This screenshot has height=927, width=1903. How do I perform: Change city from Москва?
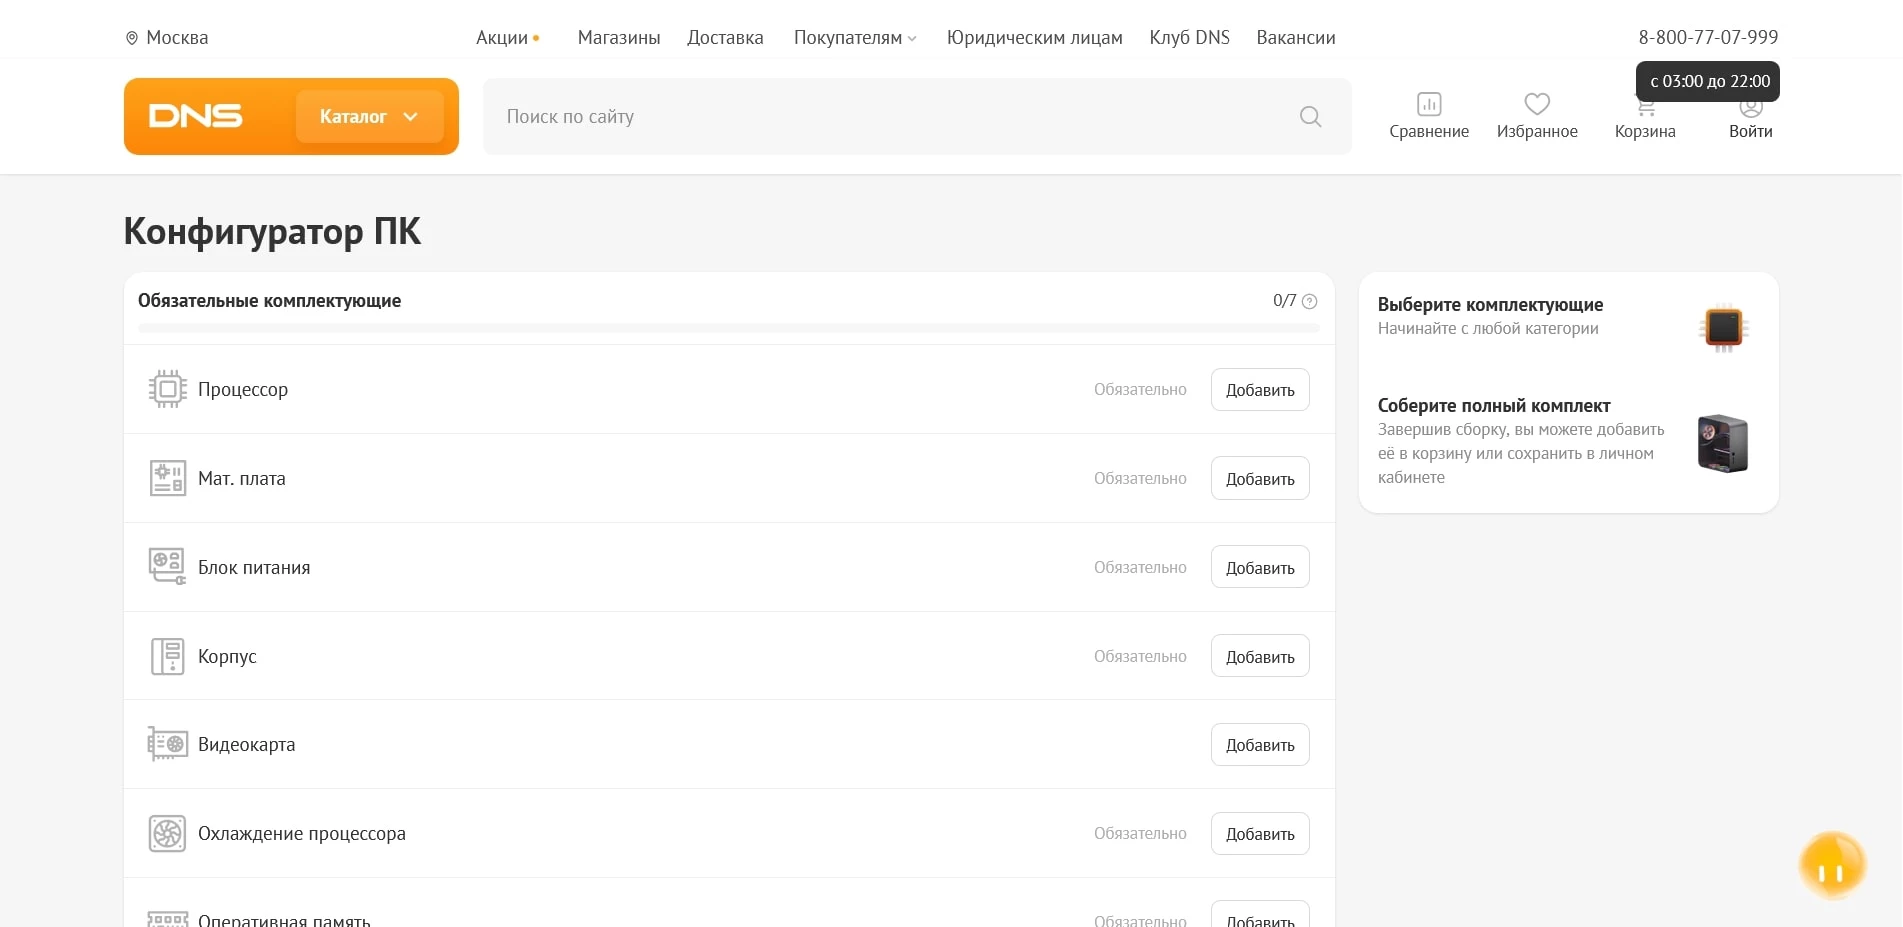click(x=167, y=38)
